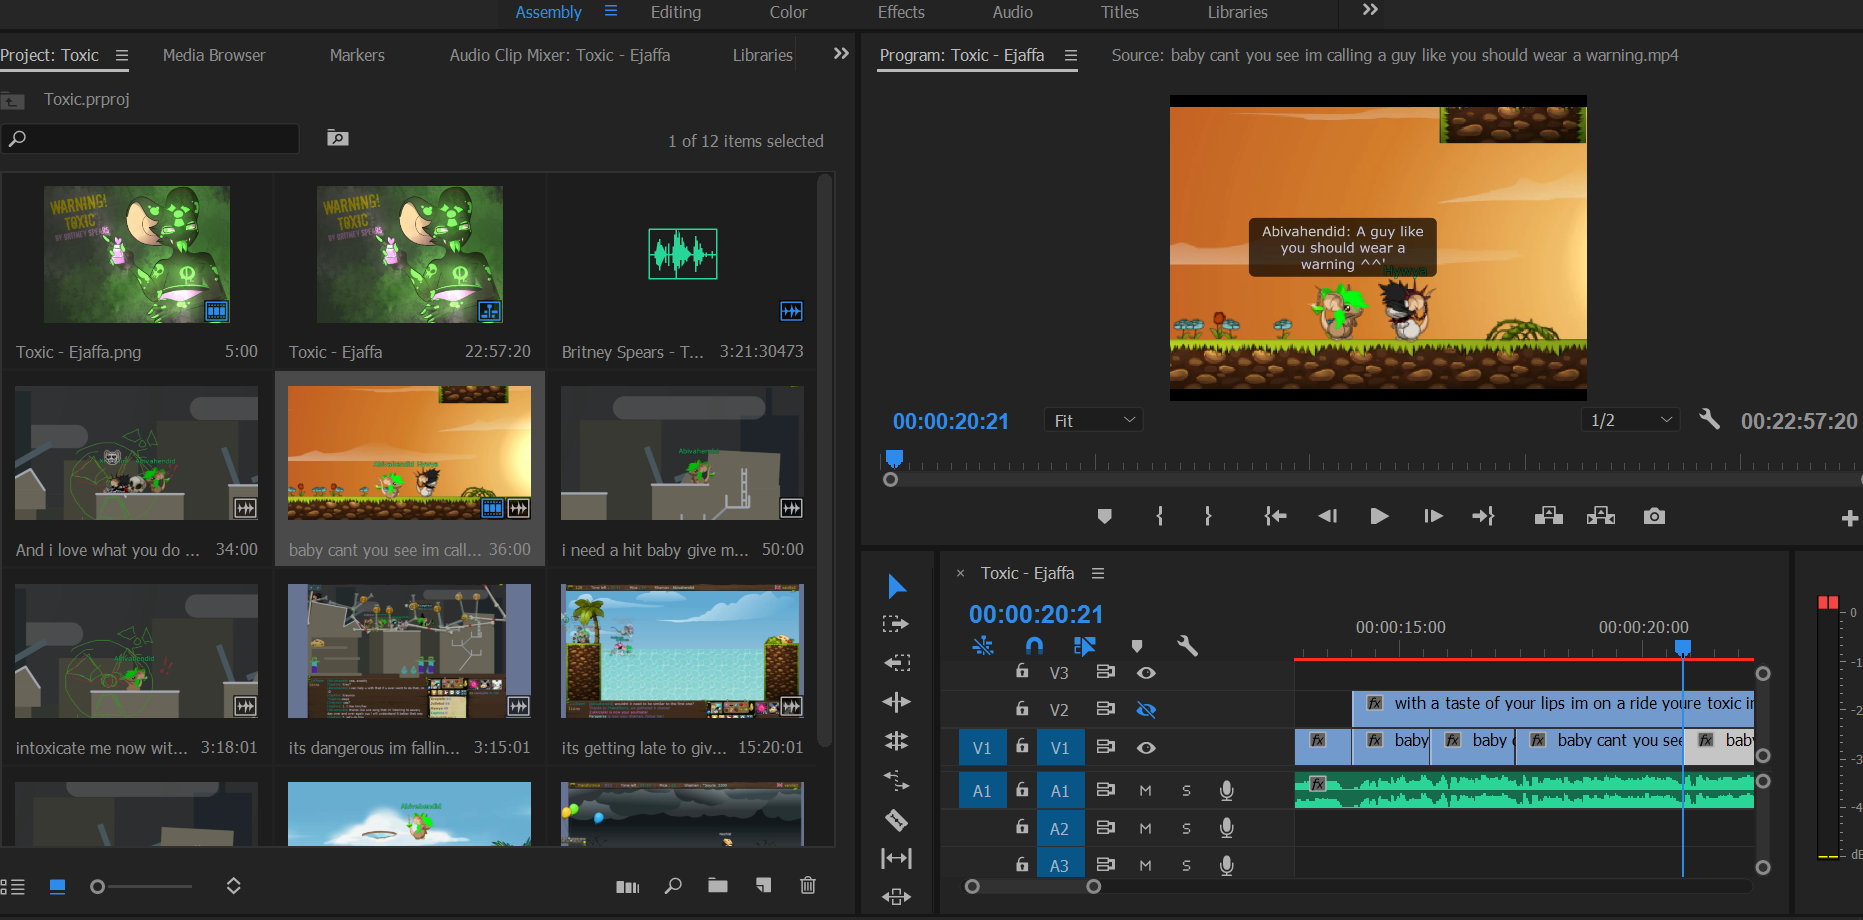
Task: Open Program monitor button editor plus
Action: coord(1850,518)
